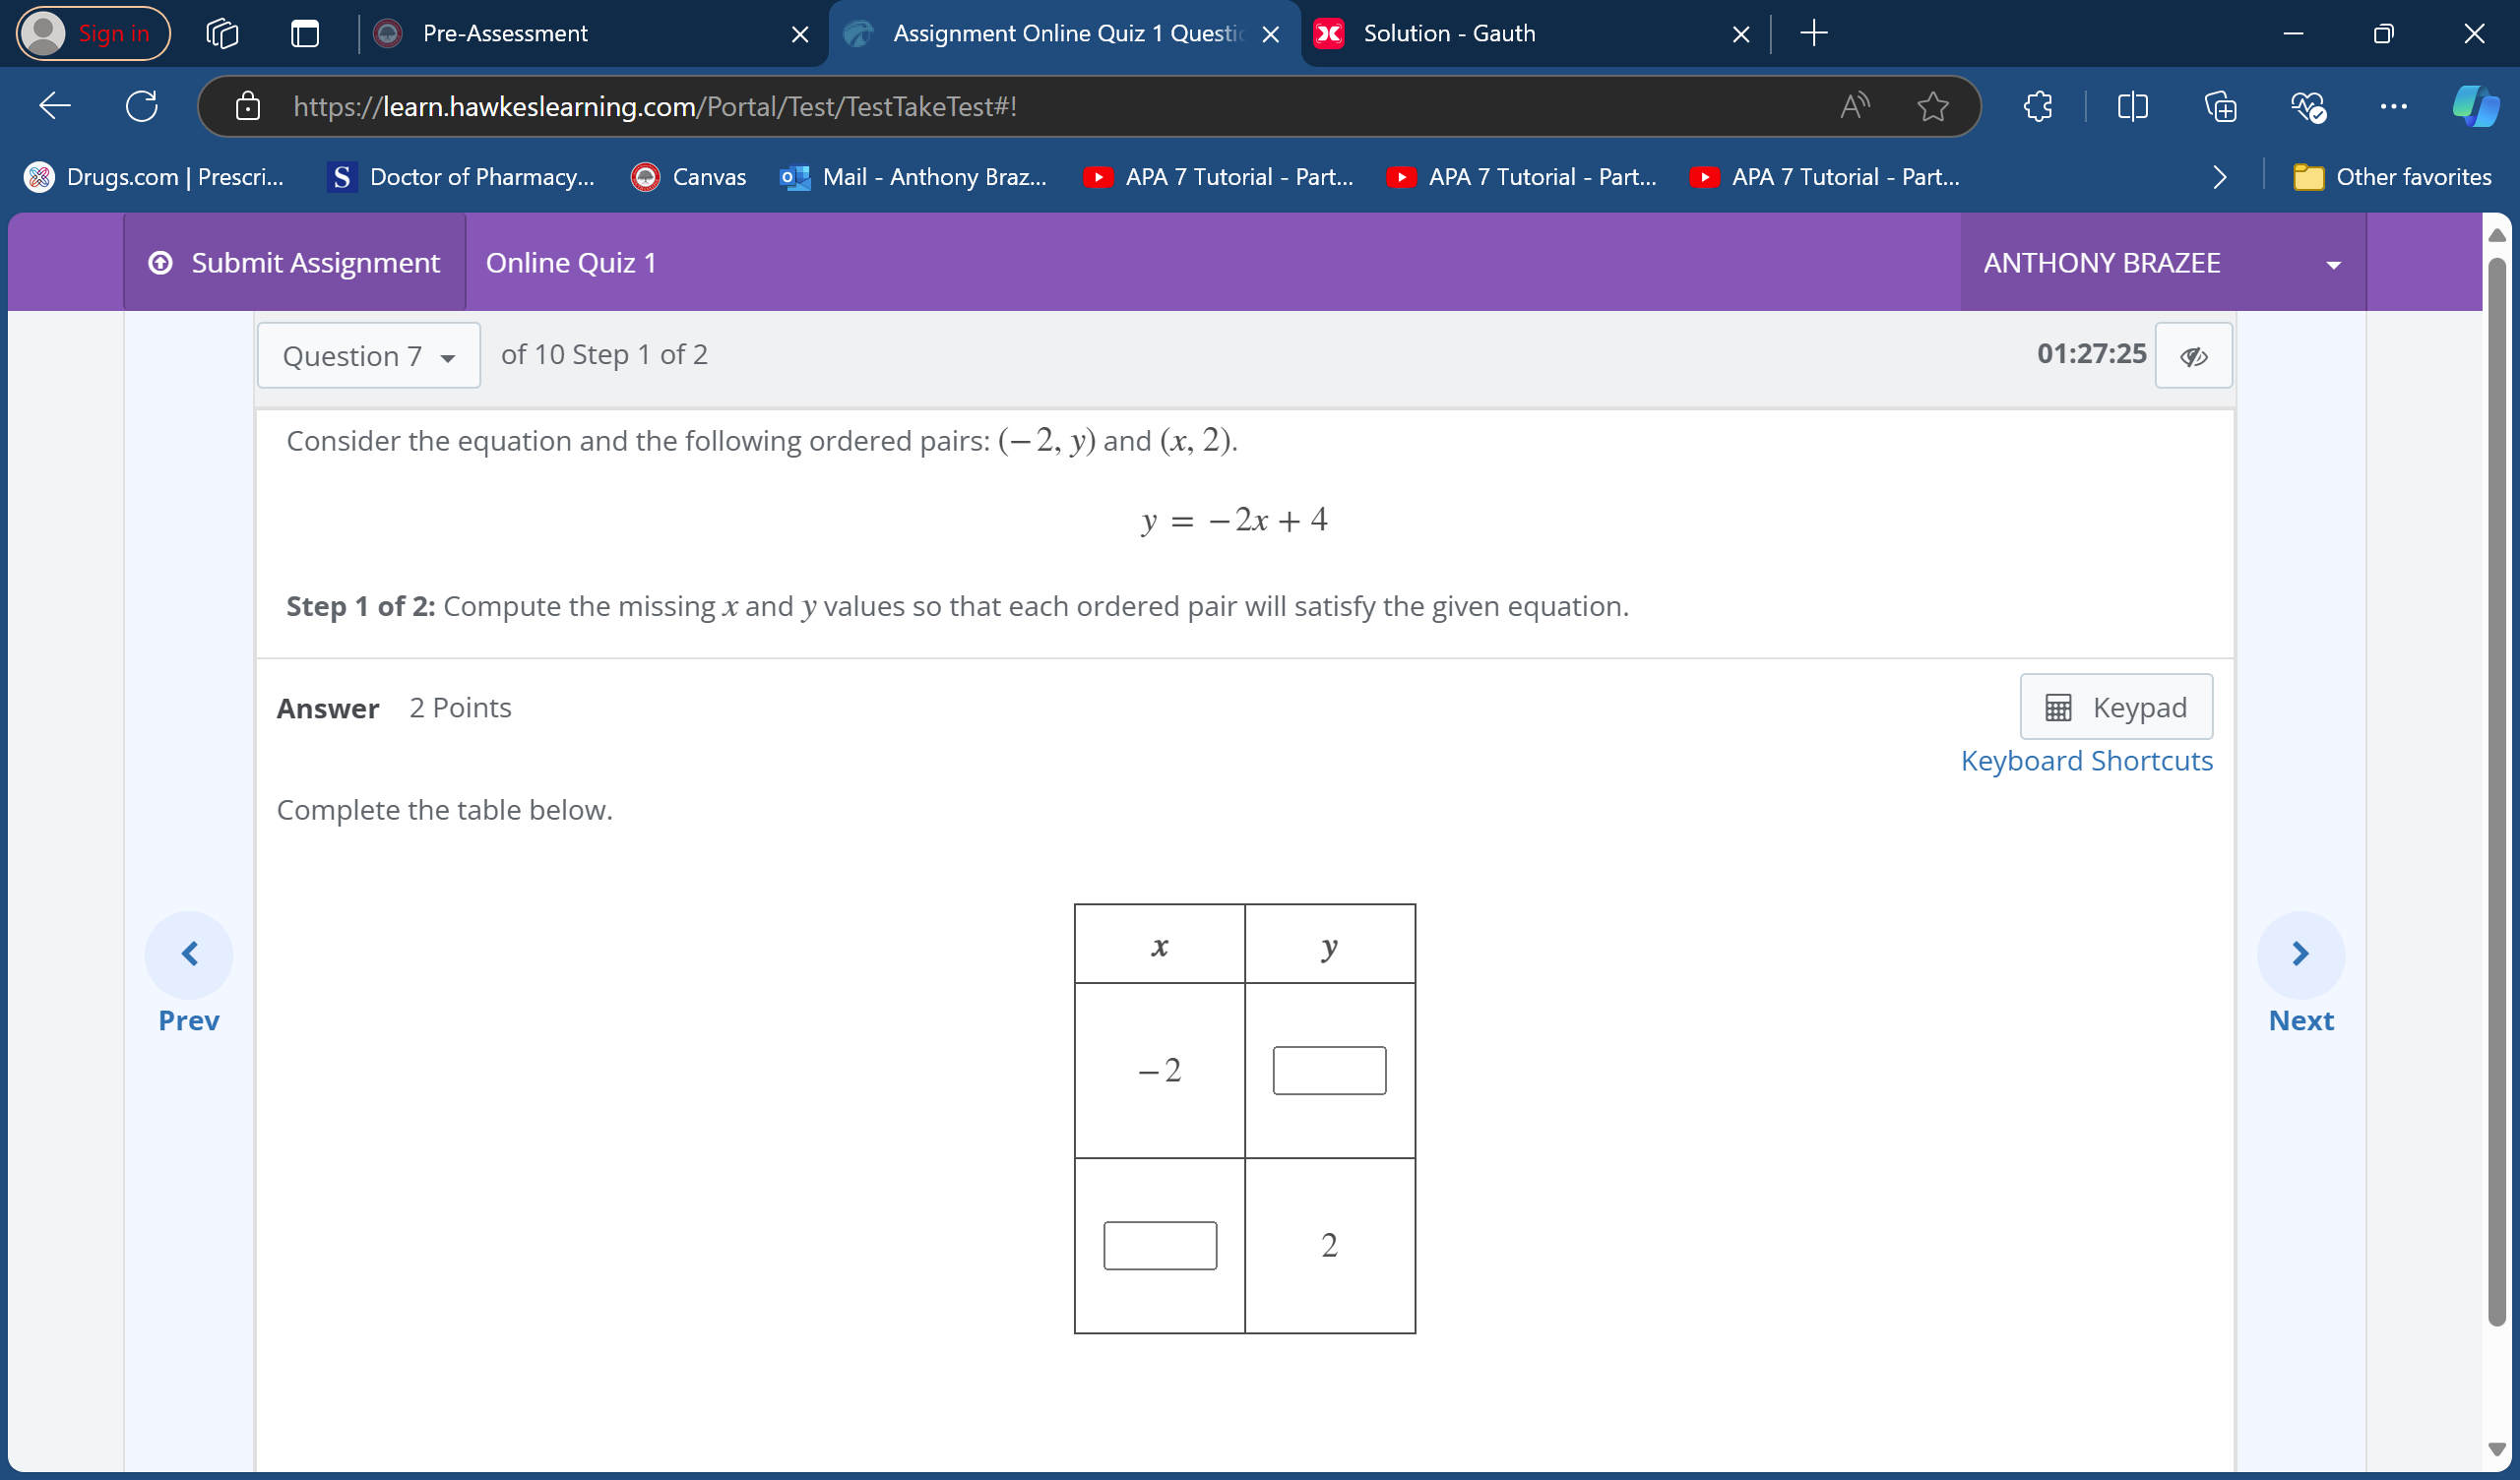Open Read aloud in address bar
This screenshot has width=2520, height=1480.
tap(1855, 105)
